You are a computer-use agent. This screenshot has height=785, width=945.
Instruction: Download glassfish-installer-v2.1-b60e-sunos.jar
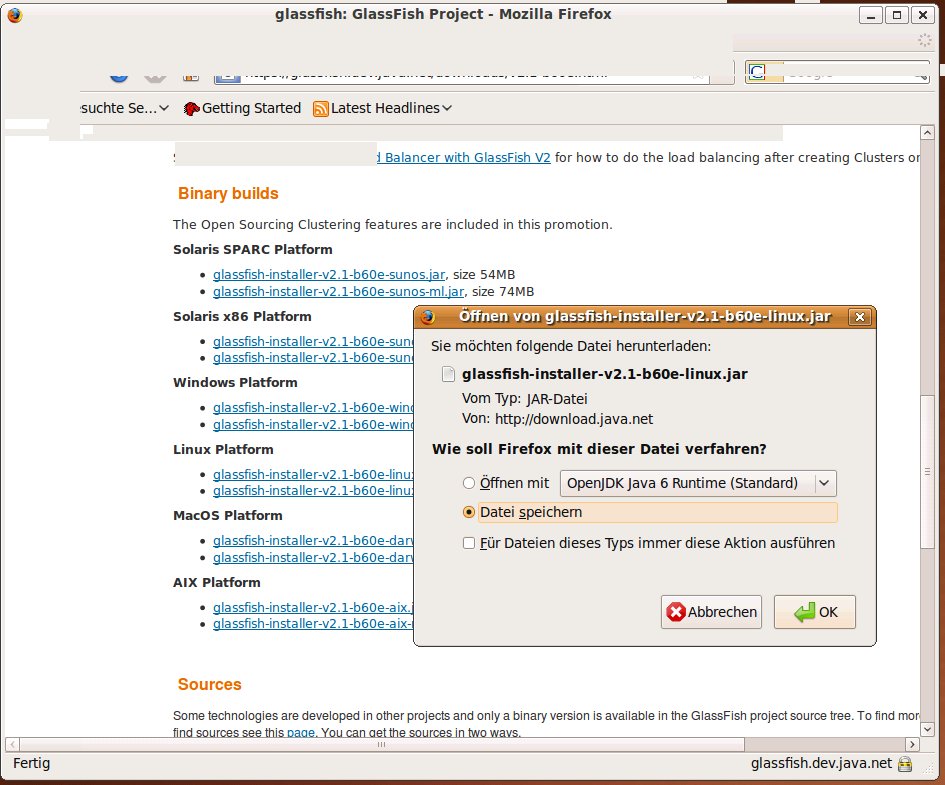coord(329,275)
